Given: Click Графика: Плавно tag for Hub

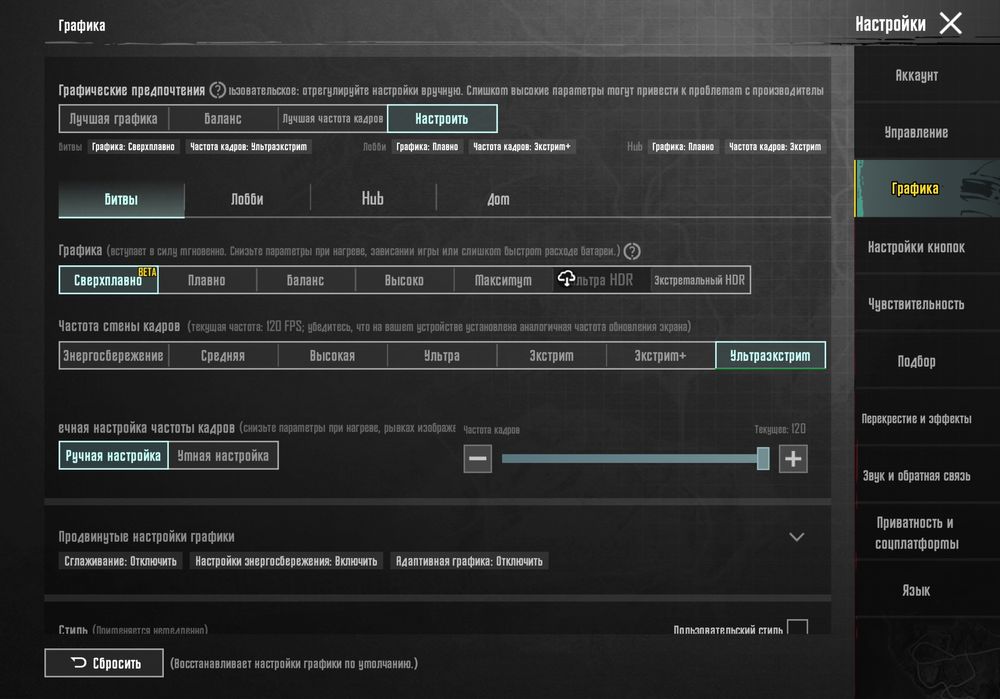Looking at the screenshot, I should 683,147.
